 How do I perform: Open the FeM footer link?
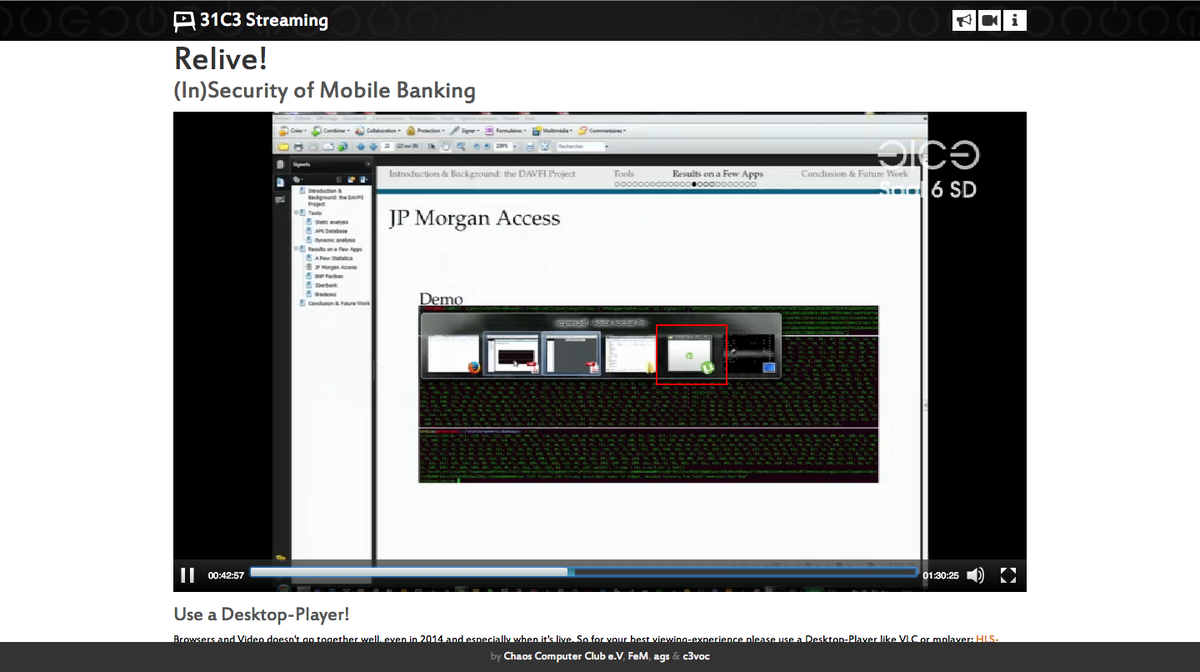tap(638, 657)
